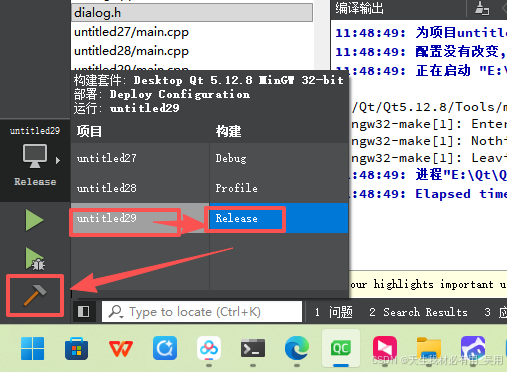This screenshot has height=372, width=507.
Task: Expand the kit selector arrow next to the monitor
Action: (58, 161)
